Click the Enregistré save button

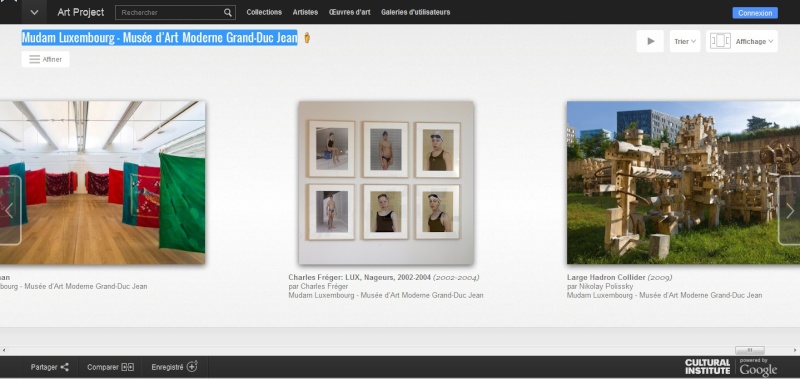pyautogui.click(x=174, y=367)
